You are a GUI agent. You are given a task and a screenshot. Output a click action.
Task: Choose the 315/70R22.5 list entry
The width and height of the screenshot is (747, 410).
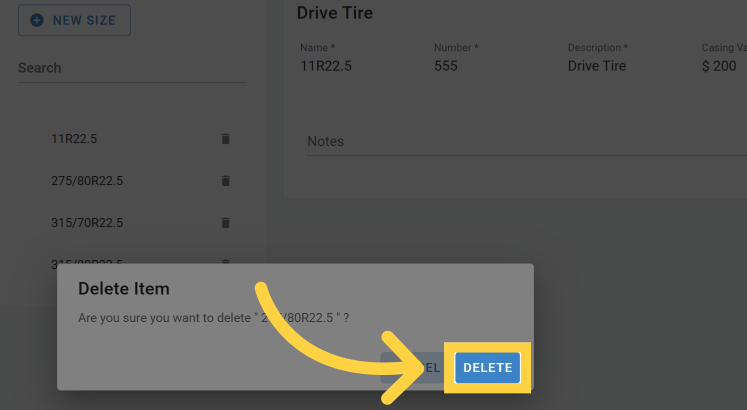coord(87,222)
